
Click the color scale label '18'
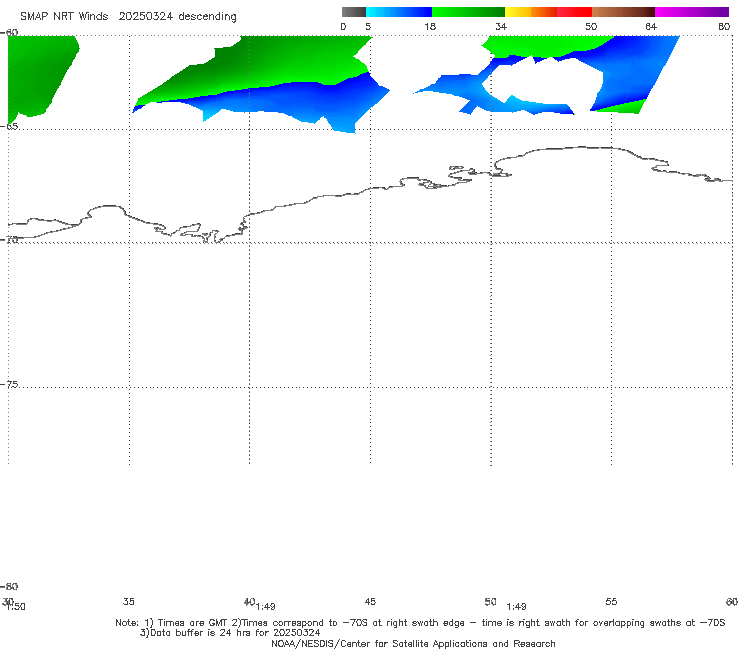(430, 26)
